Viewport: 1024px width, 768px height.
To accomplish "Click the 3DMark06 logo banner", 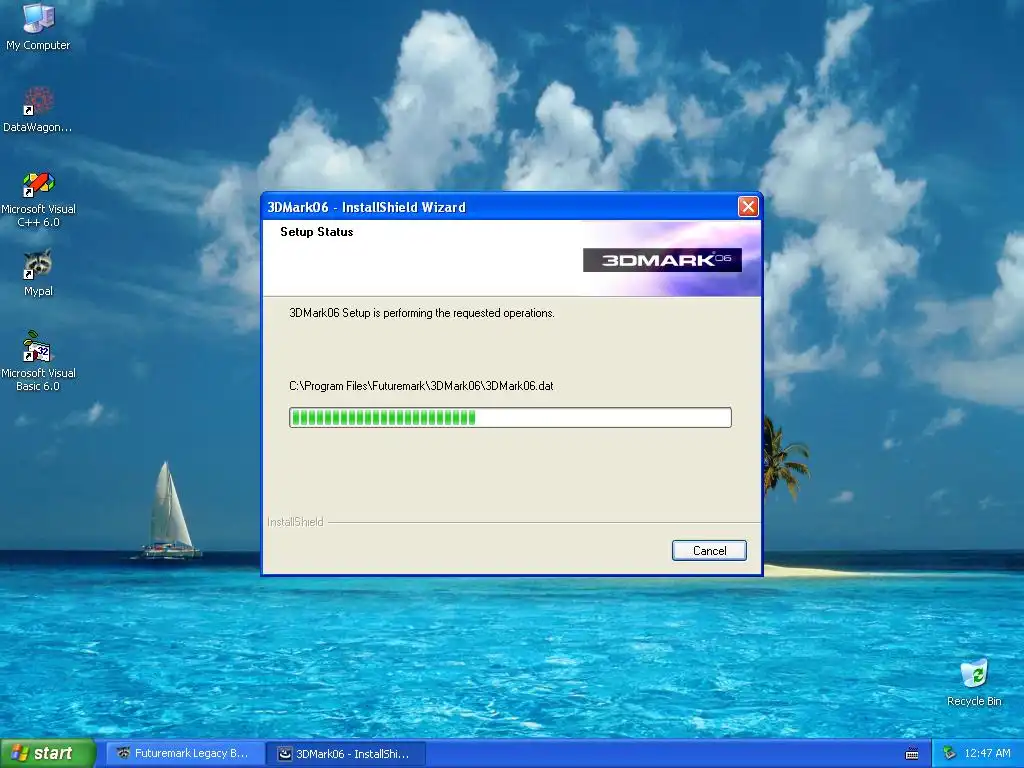I will tap(662, 260).
